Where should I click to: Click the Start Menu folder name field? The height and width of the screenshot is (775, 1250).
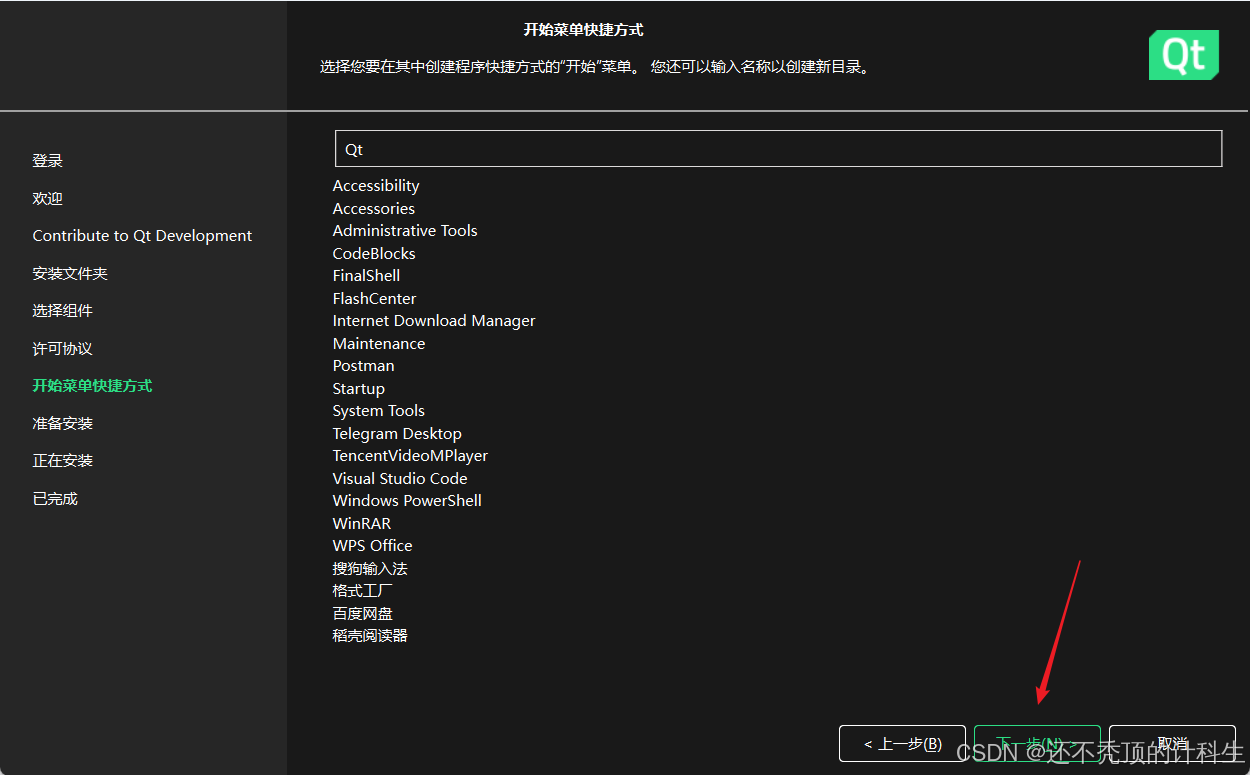point(778,149)
